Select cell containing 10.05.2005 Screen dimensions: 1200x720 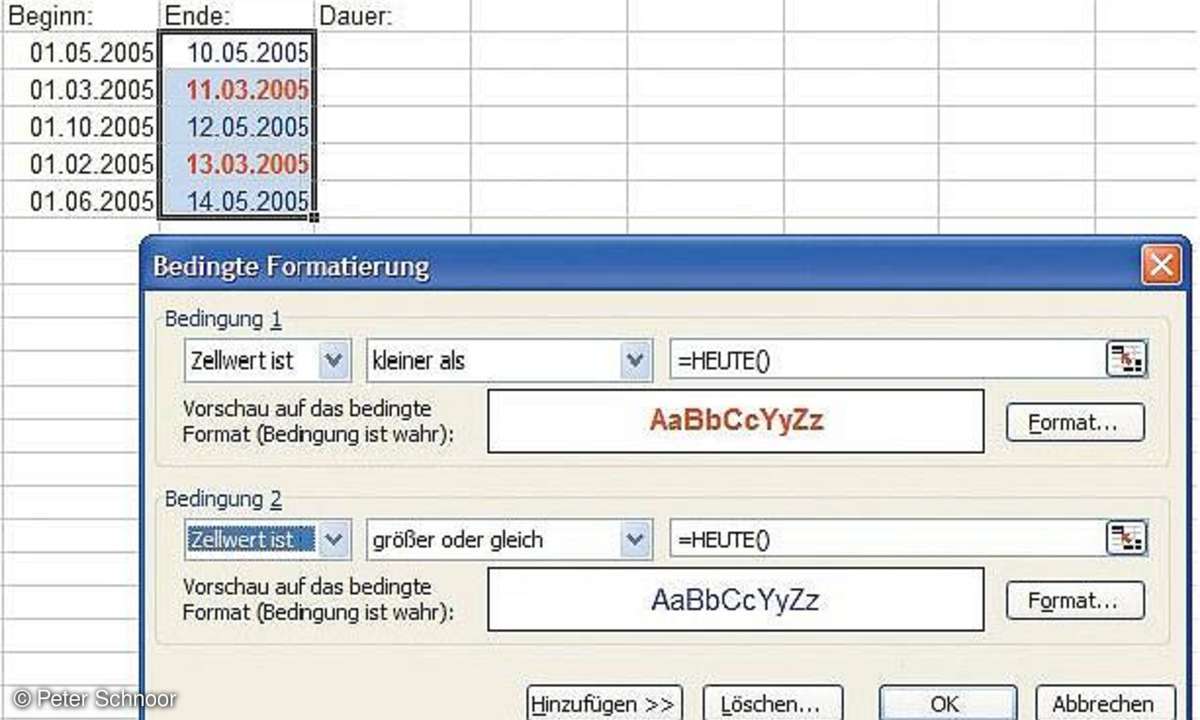236,51
